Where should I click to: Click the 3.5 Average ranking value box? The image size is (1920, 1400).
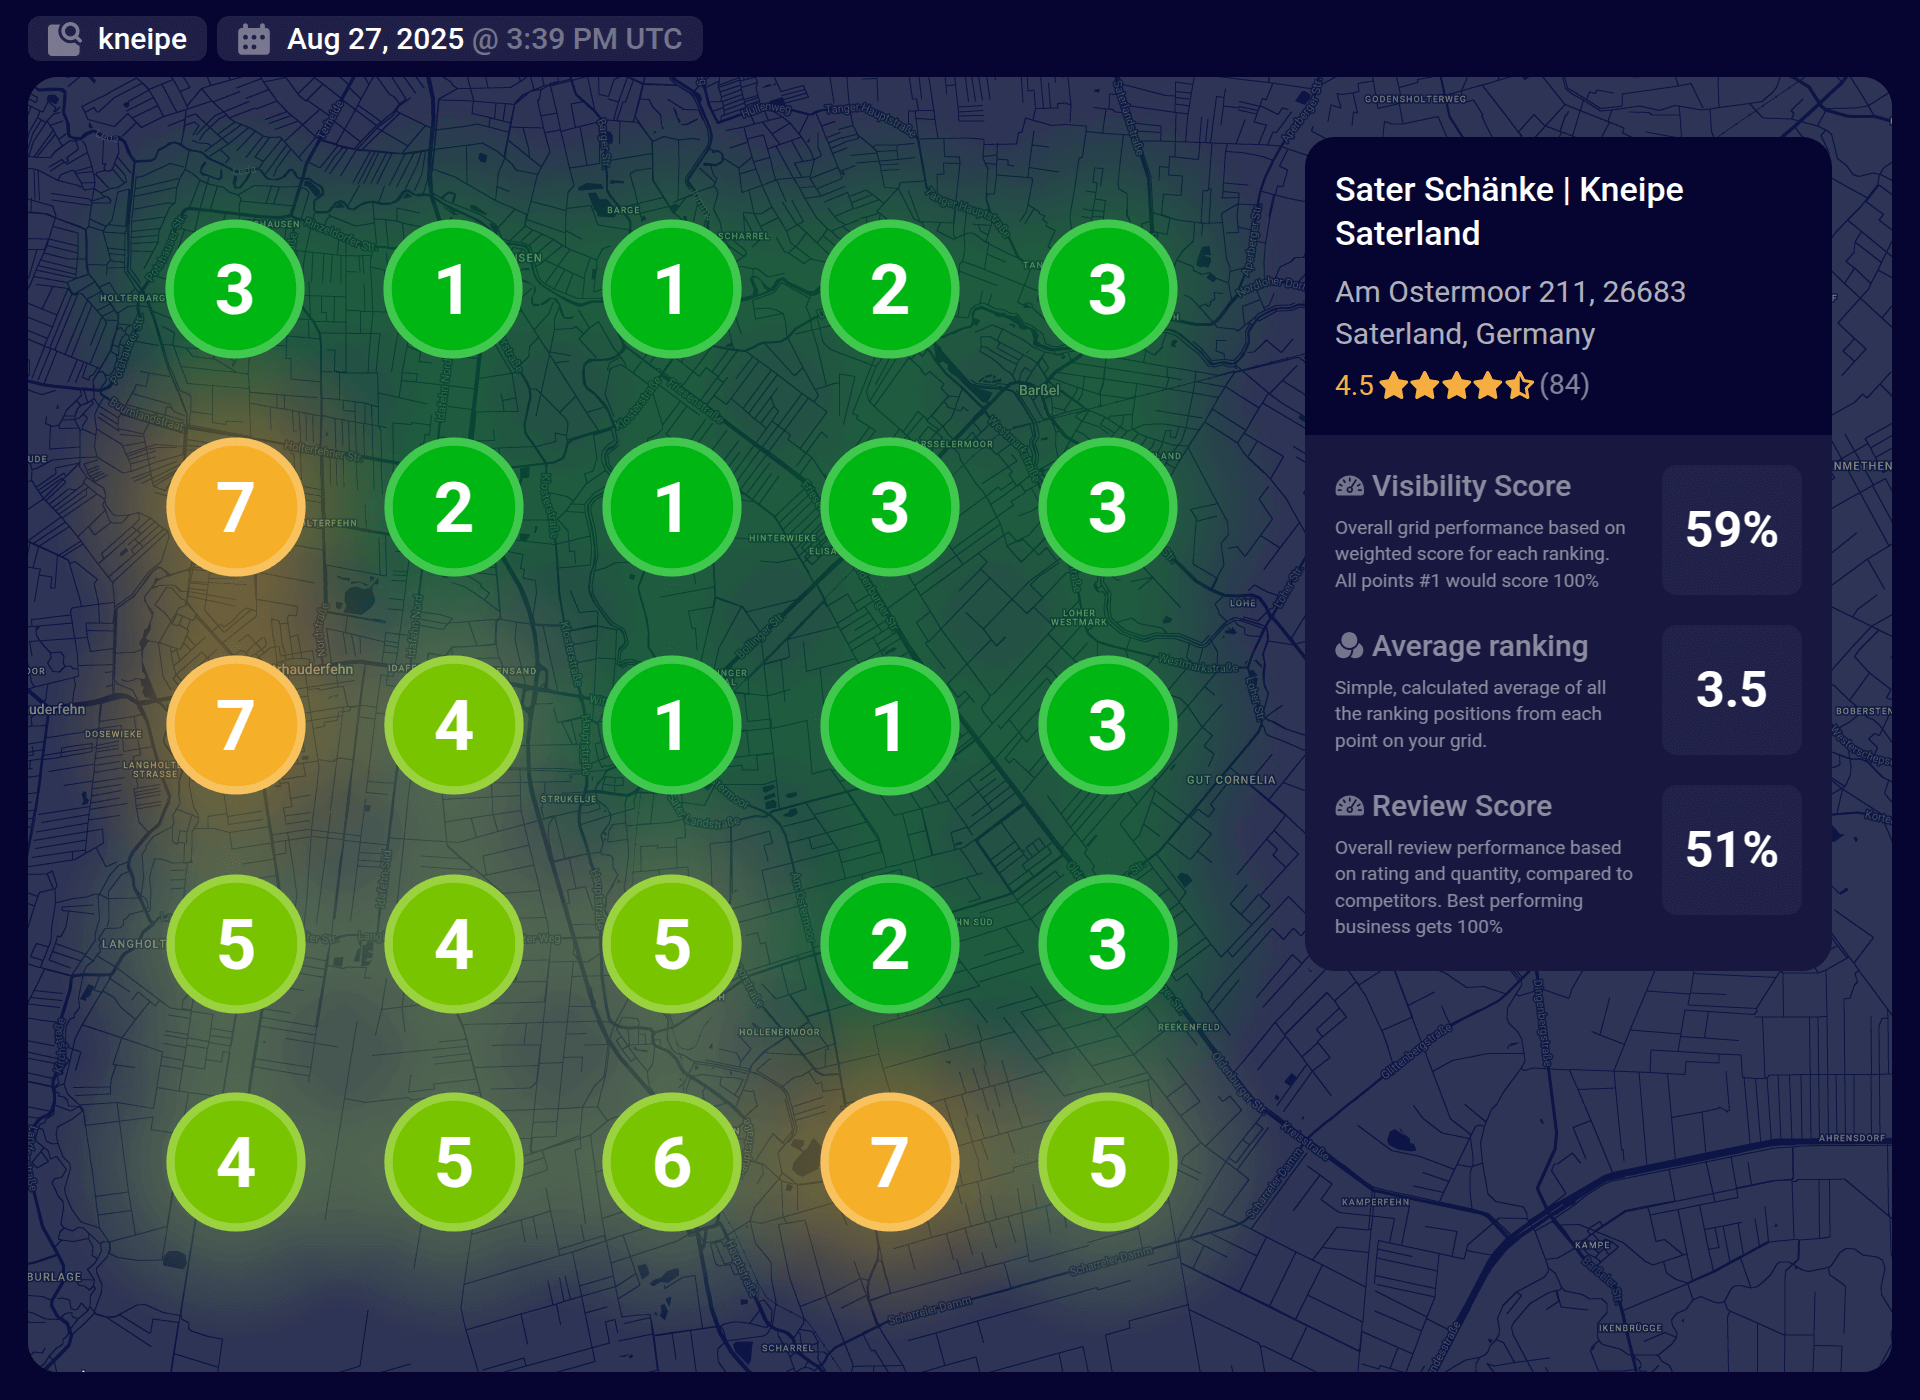coord(1731,691)
